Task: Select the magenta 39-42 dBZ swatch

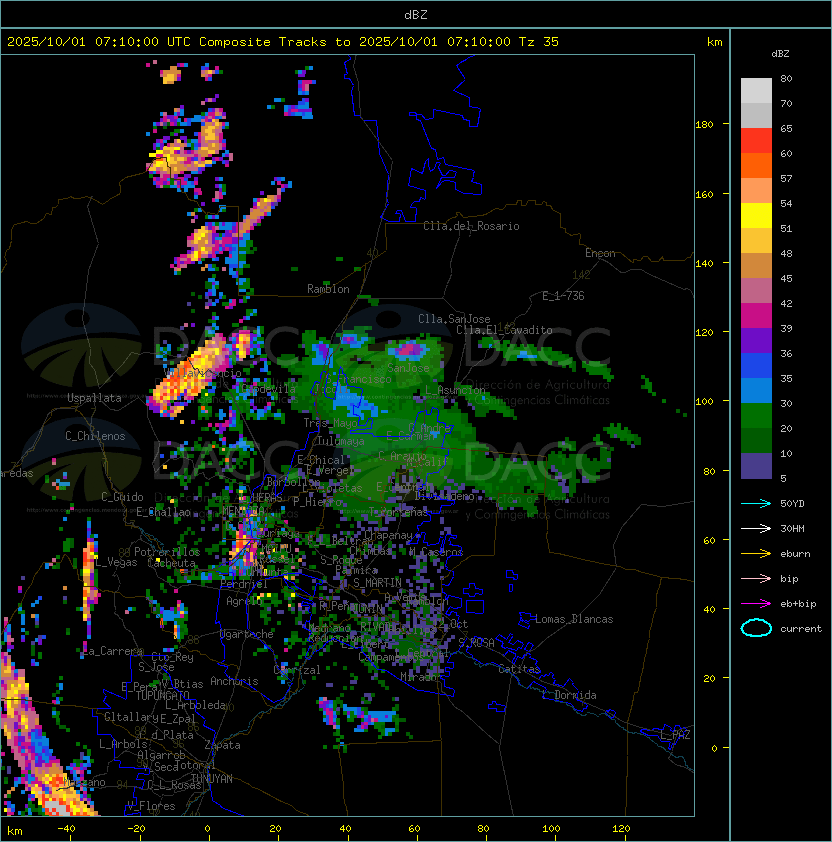Action: pos(756,316)
